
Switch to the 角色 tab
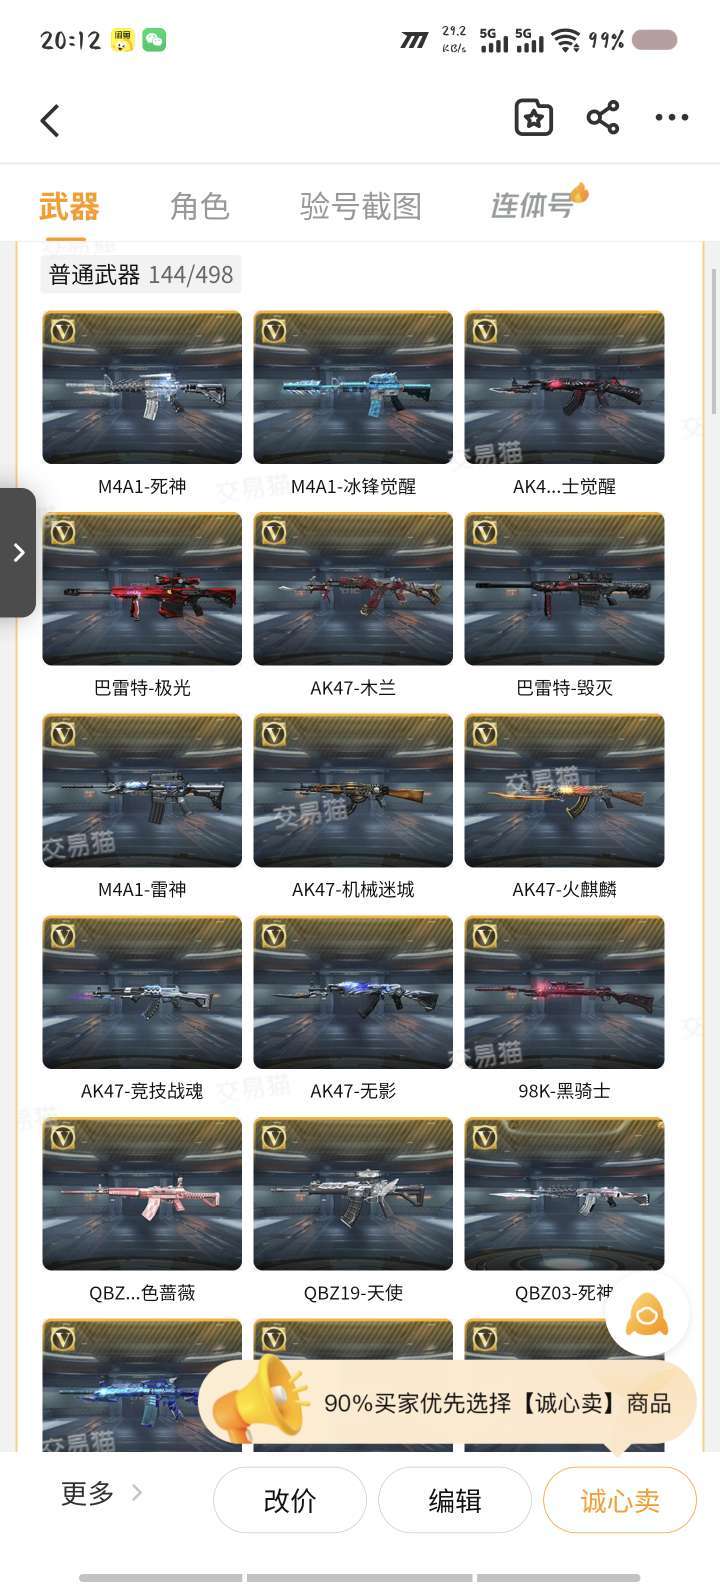tap(200, 206)
